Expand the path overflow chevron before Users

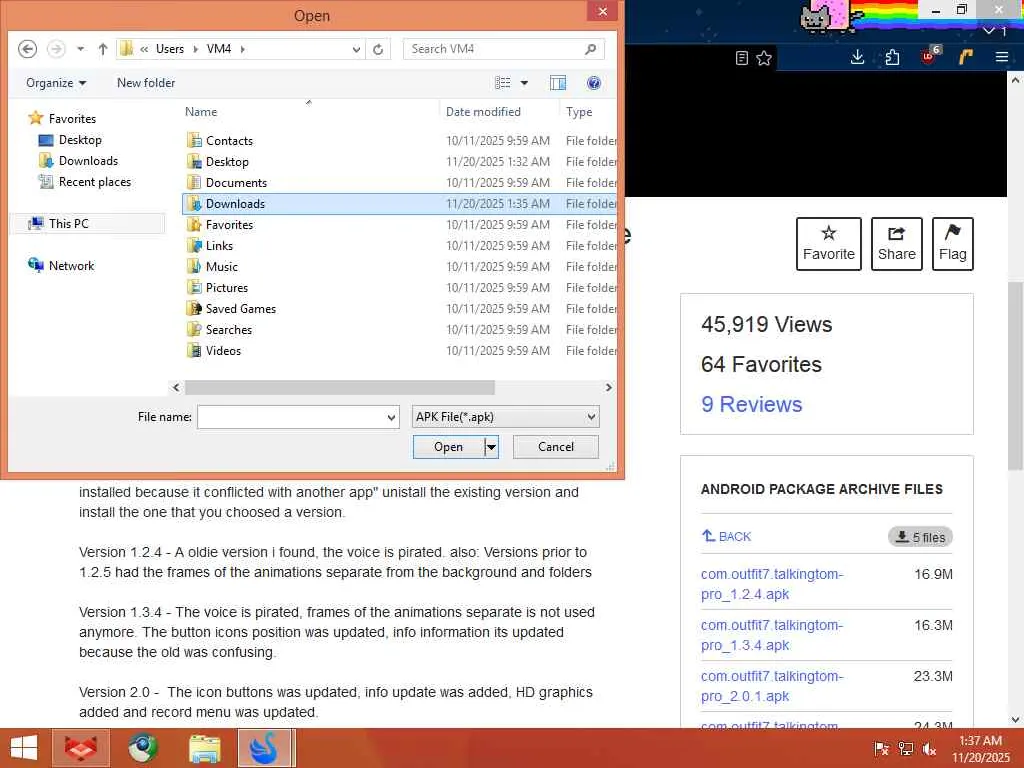pyautogui.click(x=144, y=49)
